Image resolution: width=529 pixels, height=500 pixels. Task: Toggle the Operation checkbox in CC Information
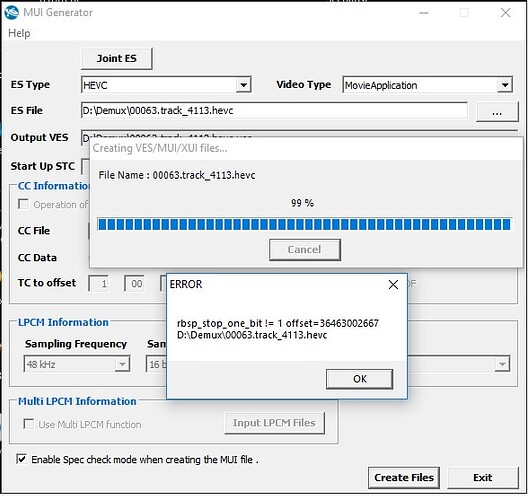[x=23, y=204]
